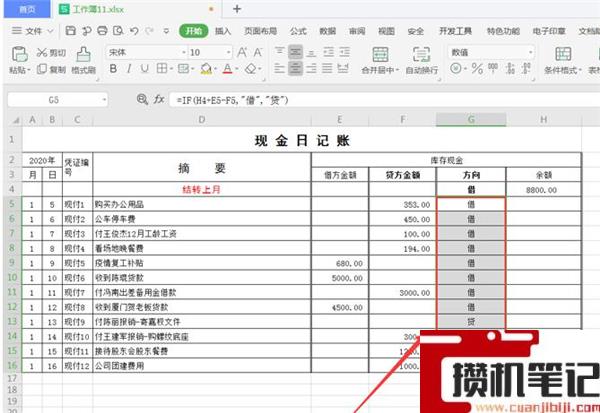Increase the font size

(x=242, y=52)
